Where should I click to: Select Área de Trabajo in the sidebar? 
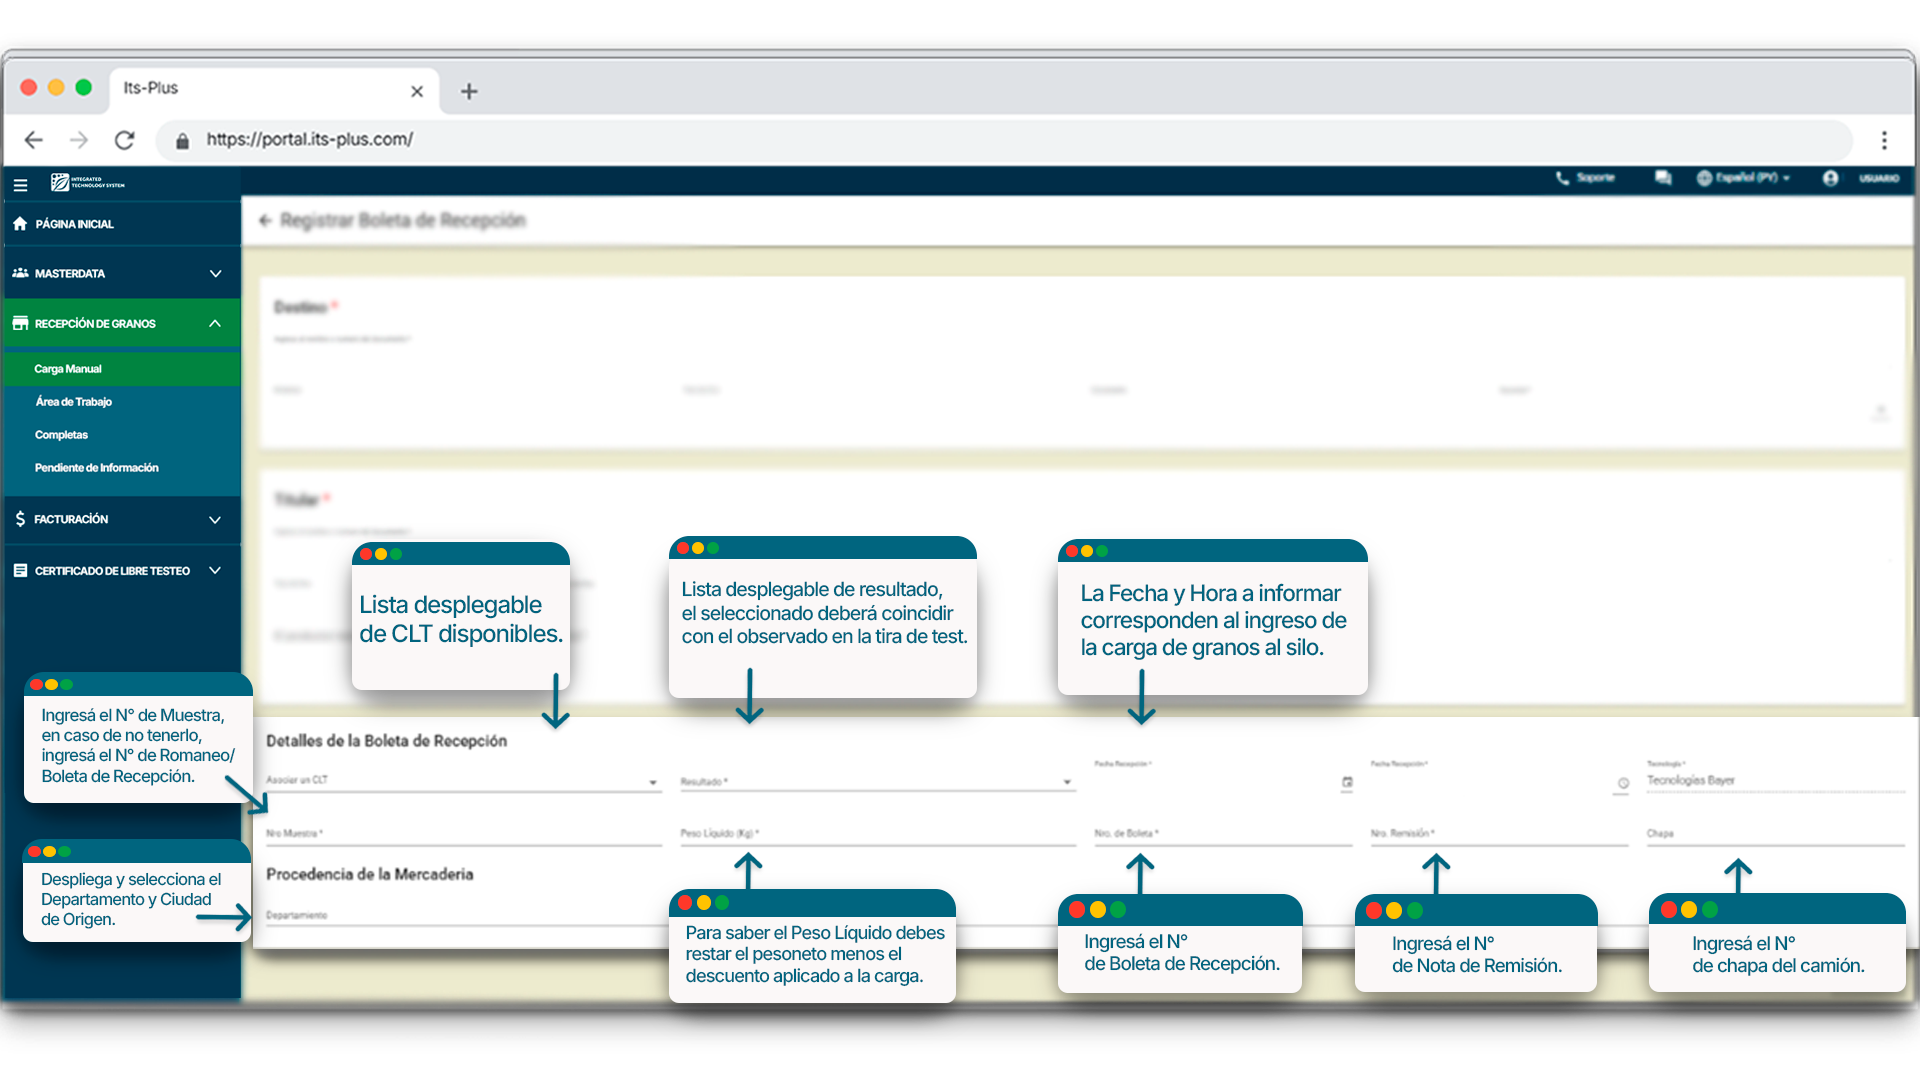click(73, 402)
